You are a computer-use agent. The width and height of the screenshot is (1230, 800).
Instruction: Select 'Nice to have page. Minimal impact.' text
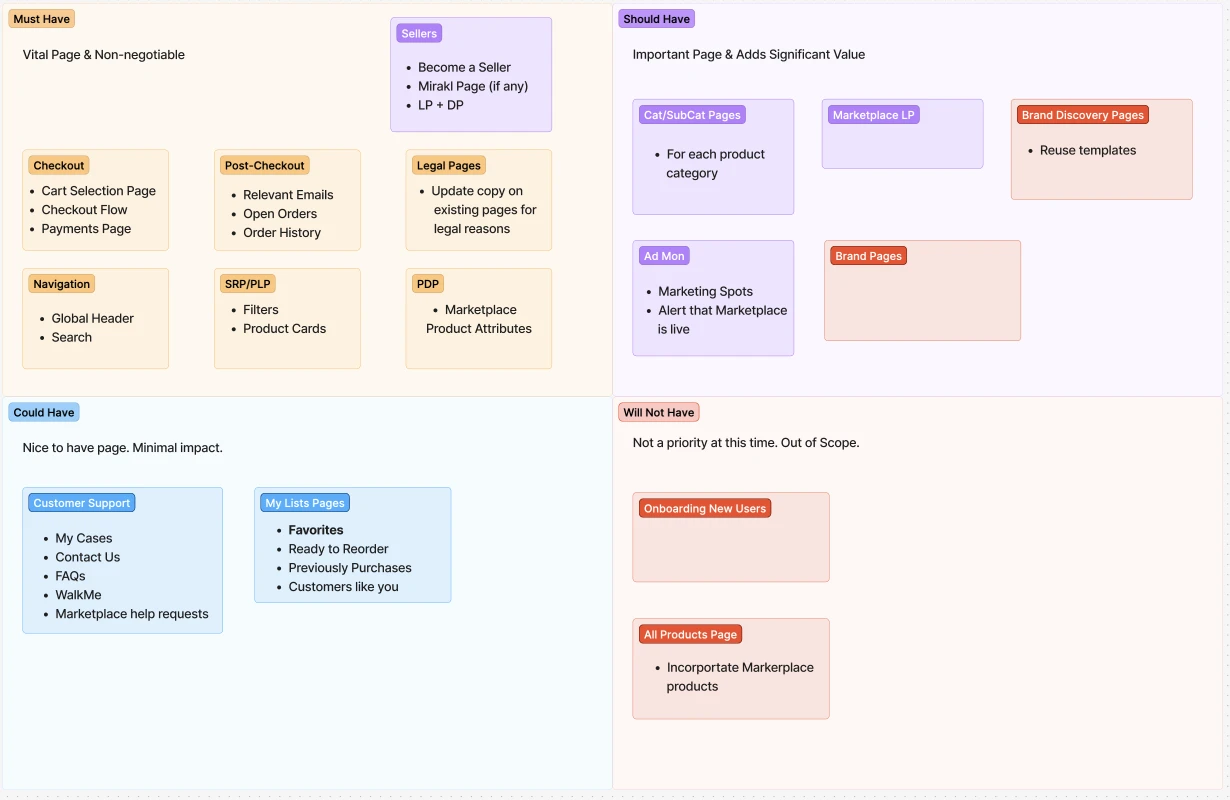[123, 448]
